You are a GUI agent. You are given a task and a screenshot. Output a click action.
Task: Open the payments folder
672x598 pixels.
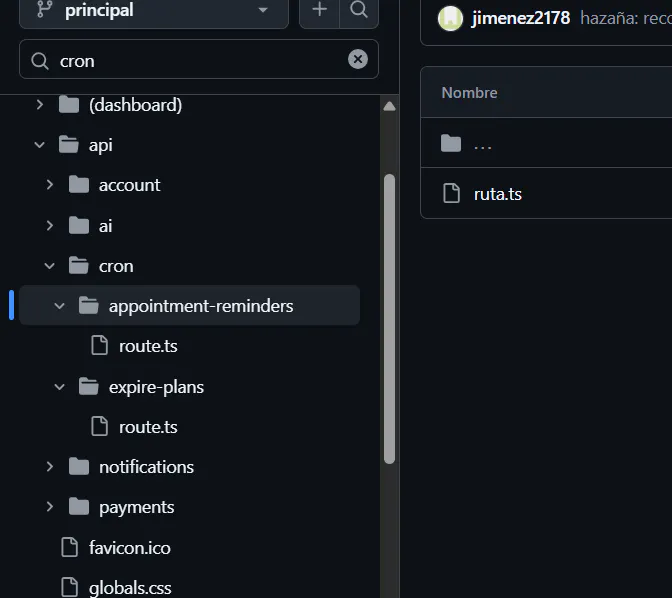[x=136, y=508]
